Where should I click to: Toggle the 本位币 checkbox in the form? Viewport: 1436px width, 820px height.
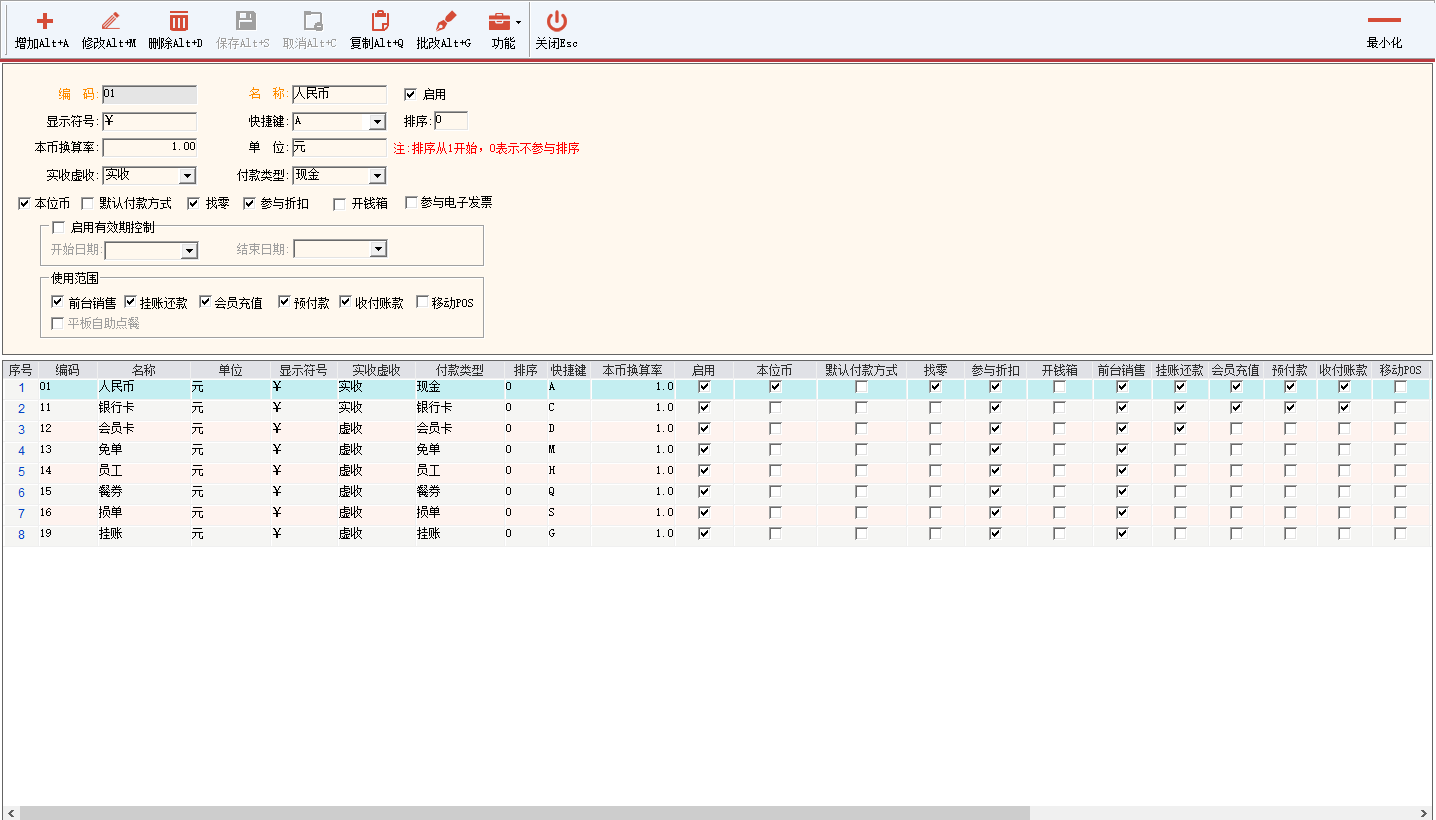click(25, 203)
